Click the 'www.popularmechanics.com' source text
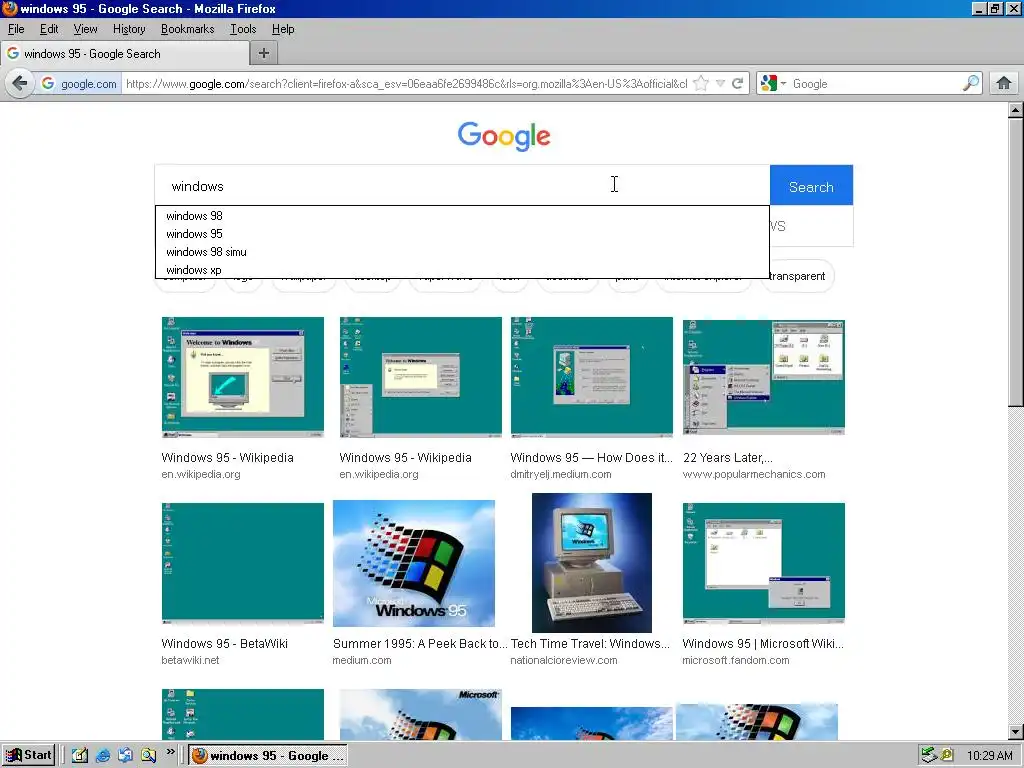Screen dimensions: 1024x768 point(754,474)
